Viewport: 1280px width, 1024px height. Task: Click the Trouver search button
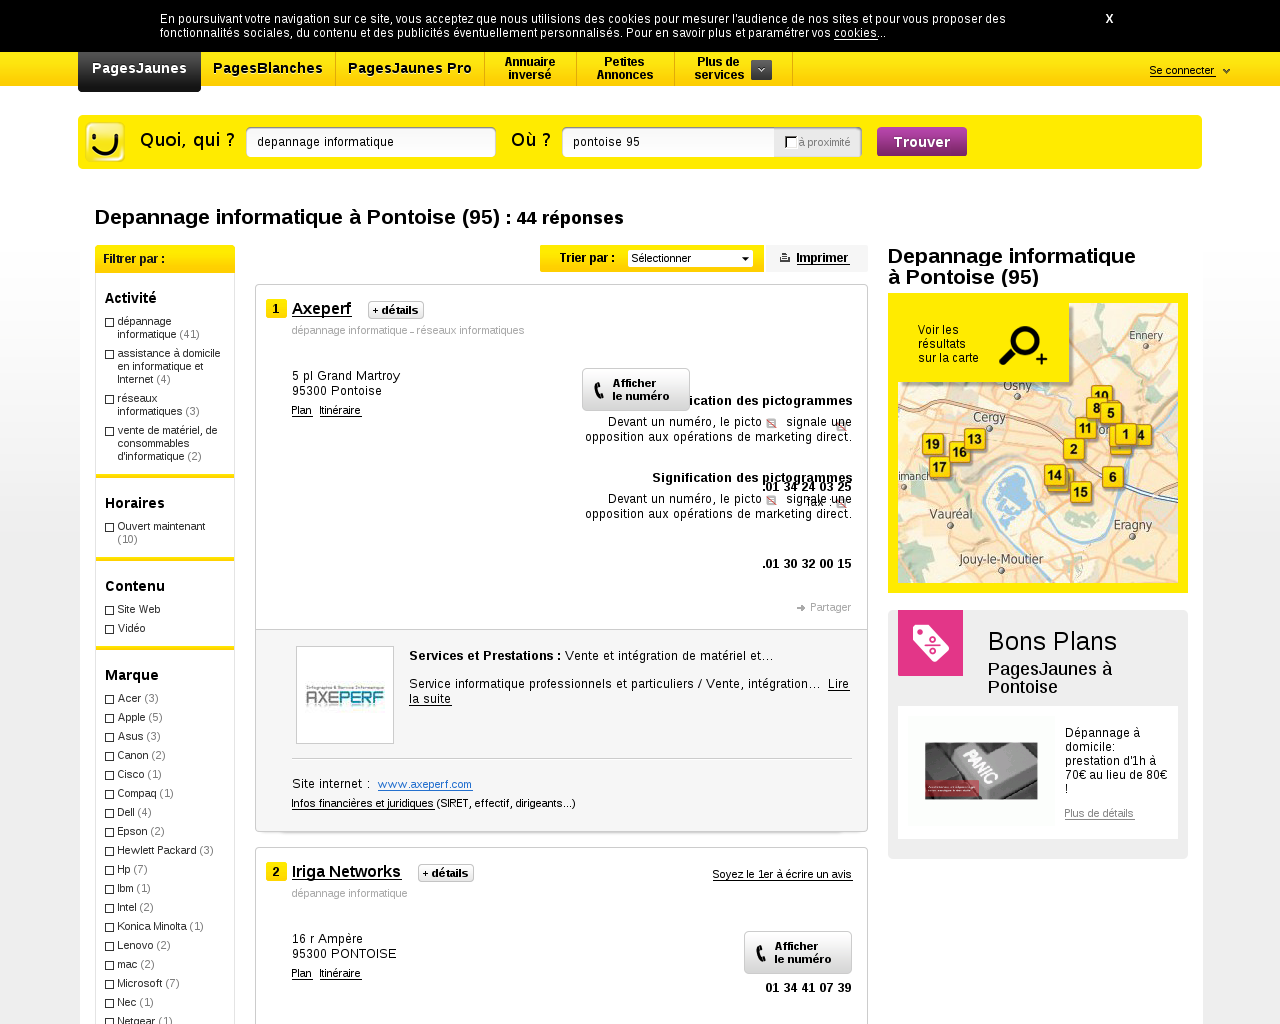(922, 142)
